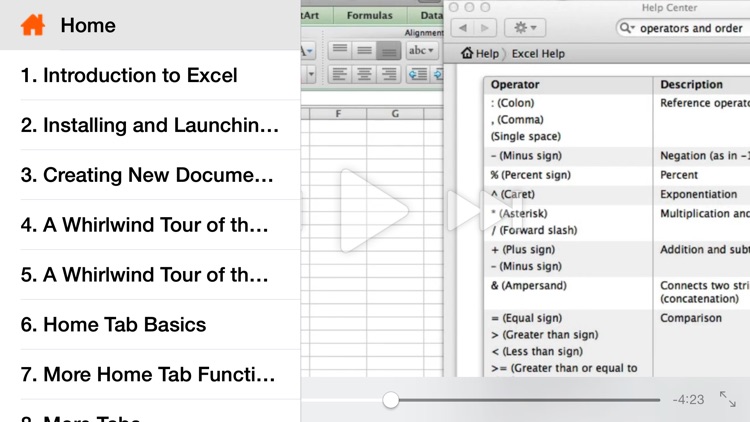The width and height of the screenshot is (750, 422).
Task: Click the Operator column header
Action: 568,85
